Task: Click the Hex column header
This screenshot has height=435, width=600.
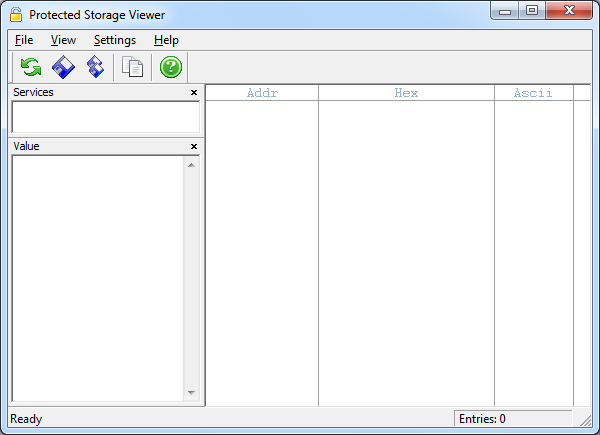Action: 406,93
